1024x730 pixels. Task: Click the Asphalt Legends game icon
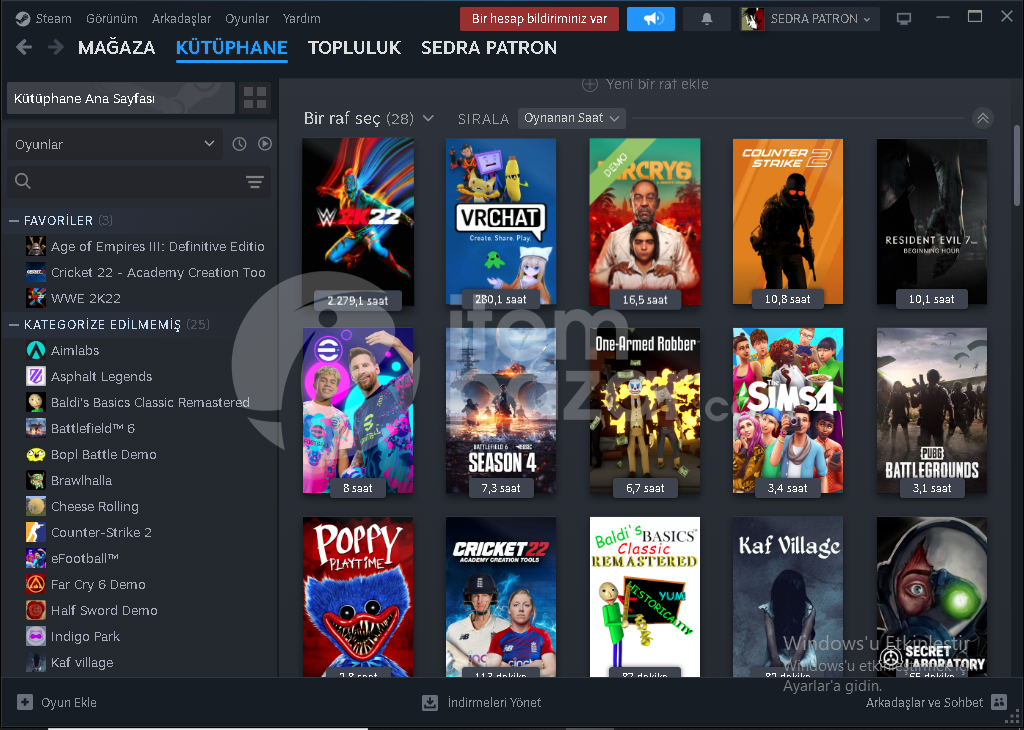[36, 377]
